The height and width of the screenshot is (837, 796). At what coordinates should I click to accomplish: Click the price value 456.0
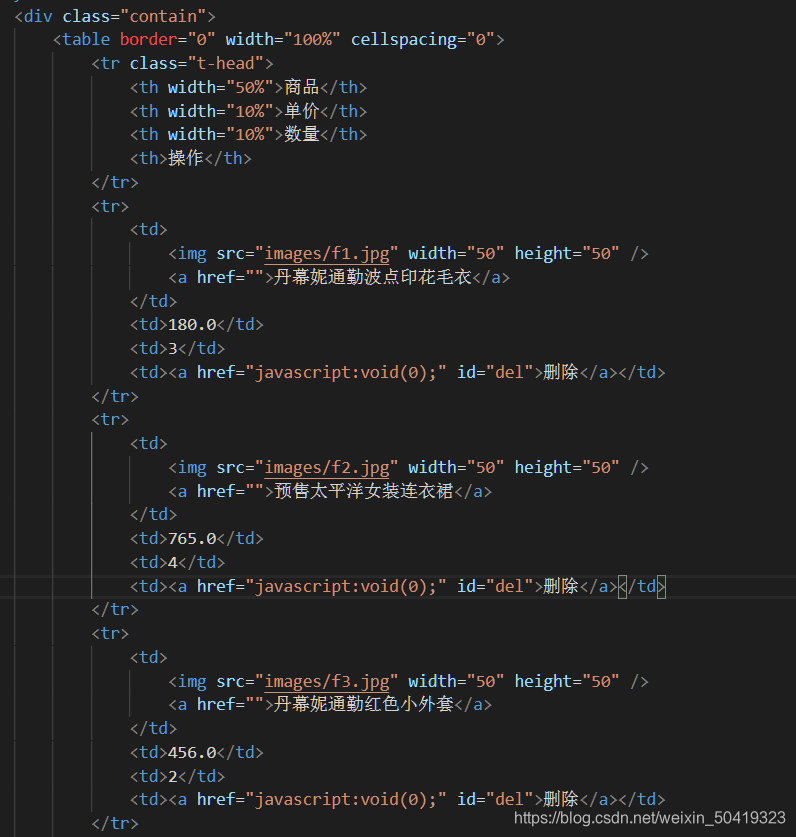point(192,753)
